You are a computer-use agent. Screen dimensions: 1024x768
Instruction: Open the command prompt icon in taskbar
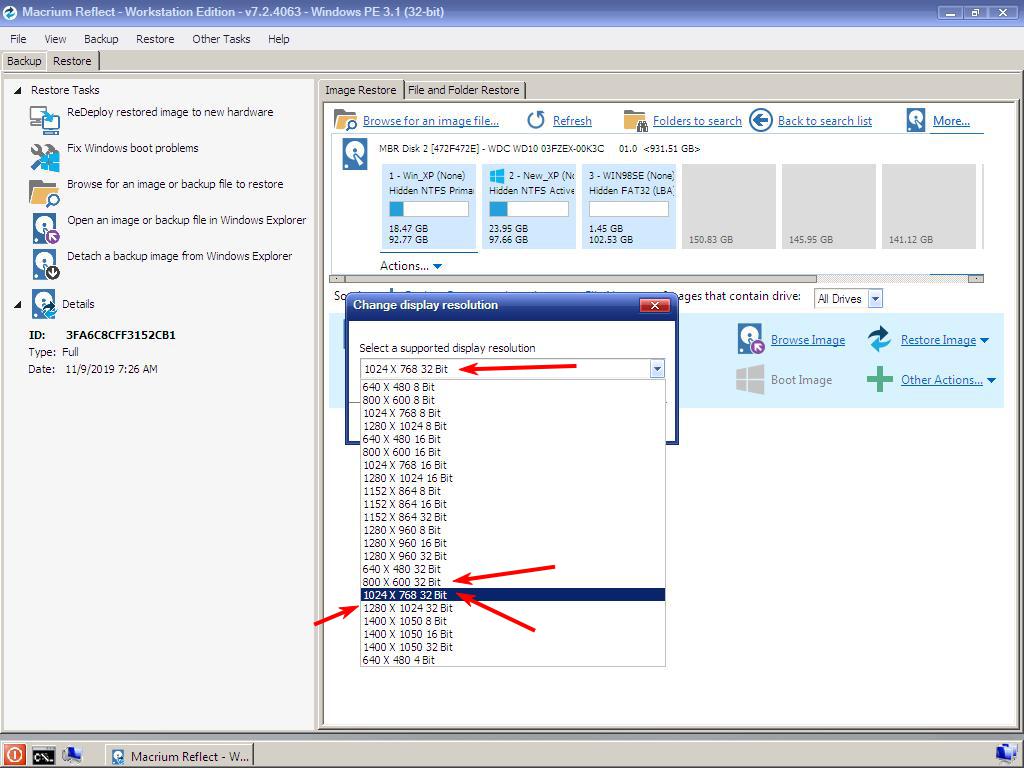(43, 756)
